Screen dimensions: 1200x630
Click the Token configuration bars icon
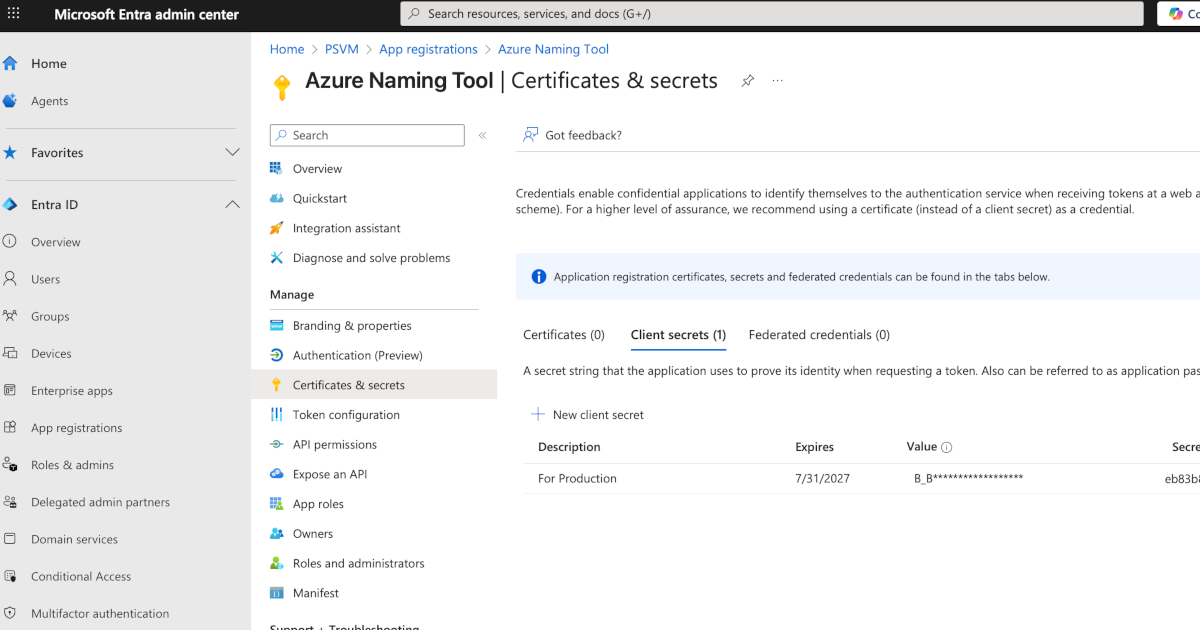[277, 414]
